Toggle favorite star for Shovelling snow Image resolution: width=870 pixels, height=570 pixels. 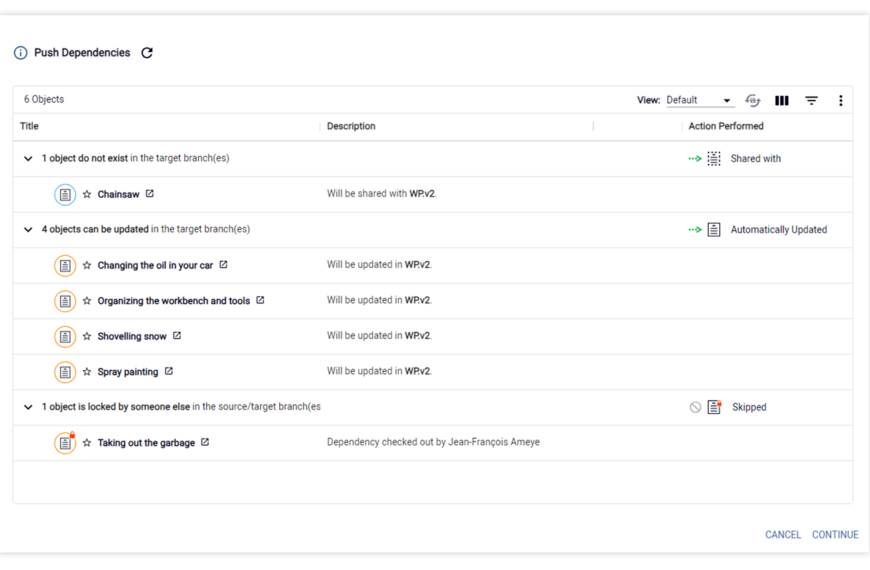[x=87, y=336]
